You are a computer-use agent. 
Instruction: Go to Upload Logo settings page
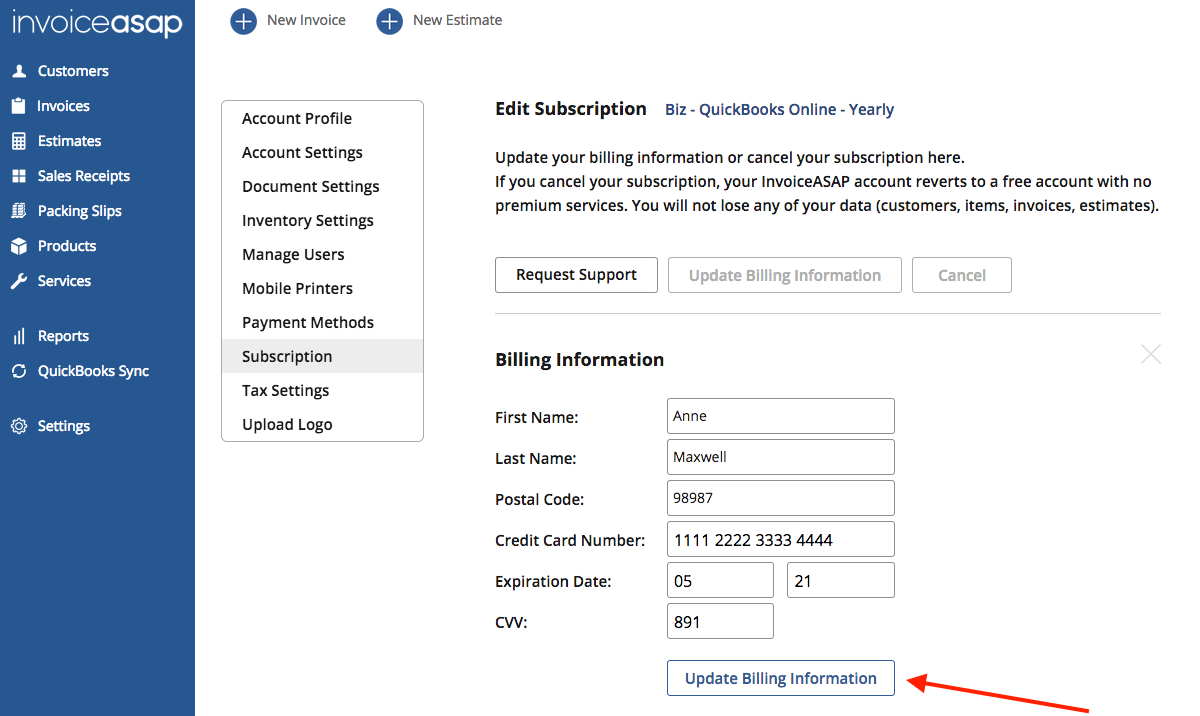[287, 424]
